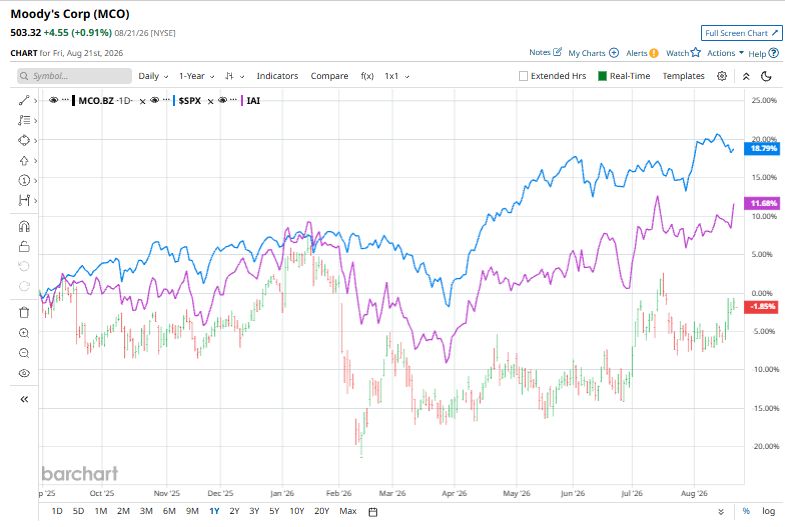Toggle $SPX series visibility eye
Image resolution: width=785 pixels, height=527 pixels.
click(155, 100)
